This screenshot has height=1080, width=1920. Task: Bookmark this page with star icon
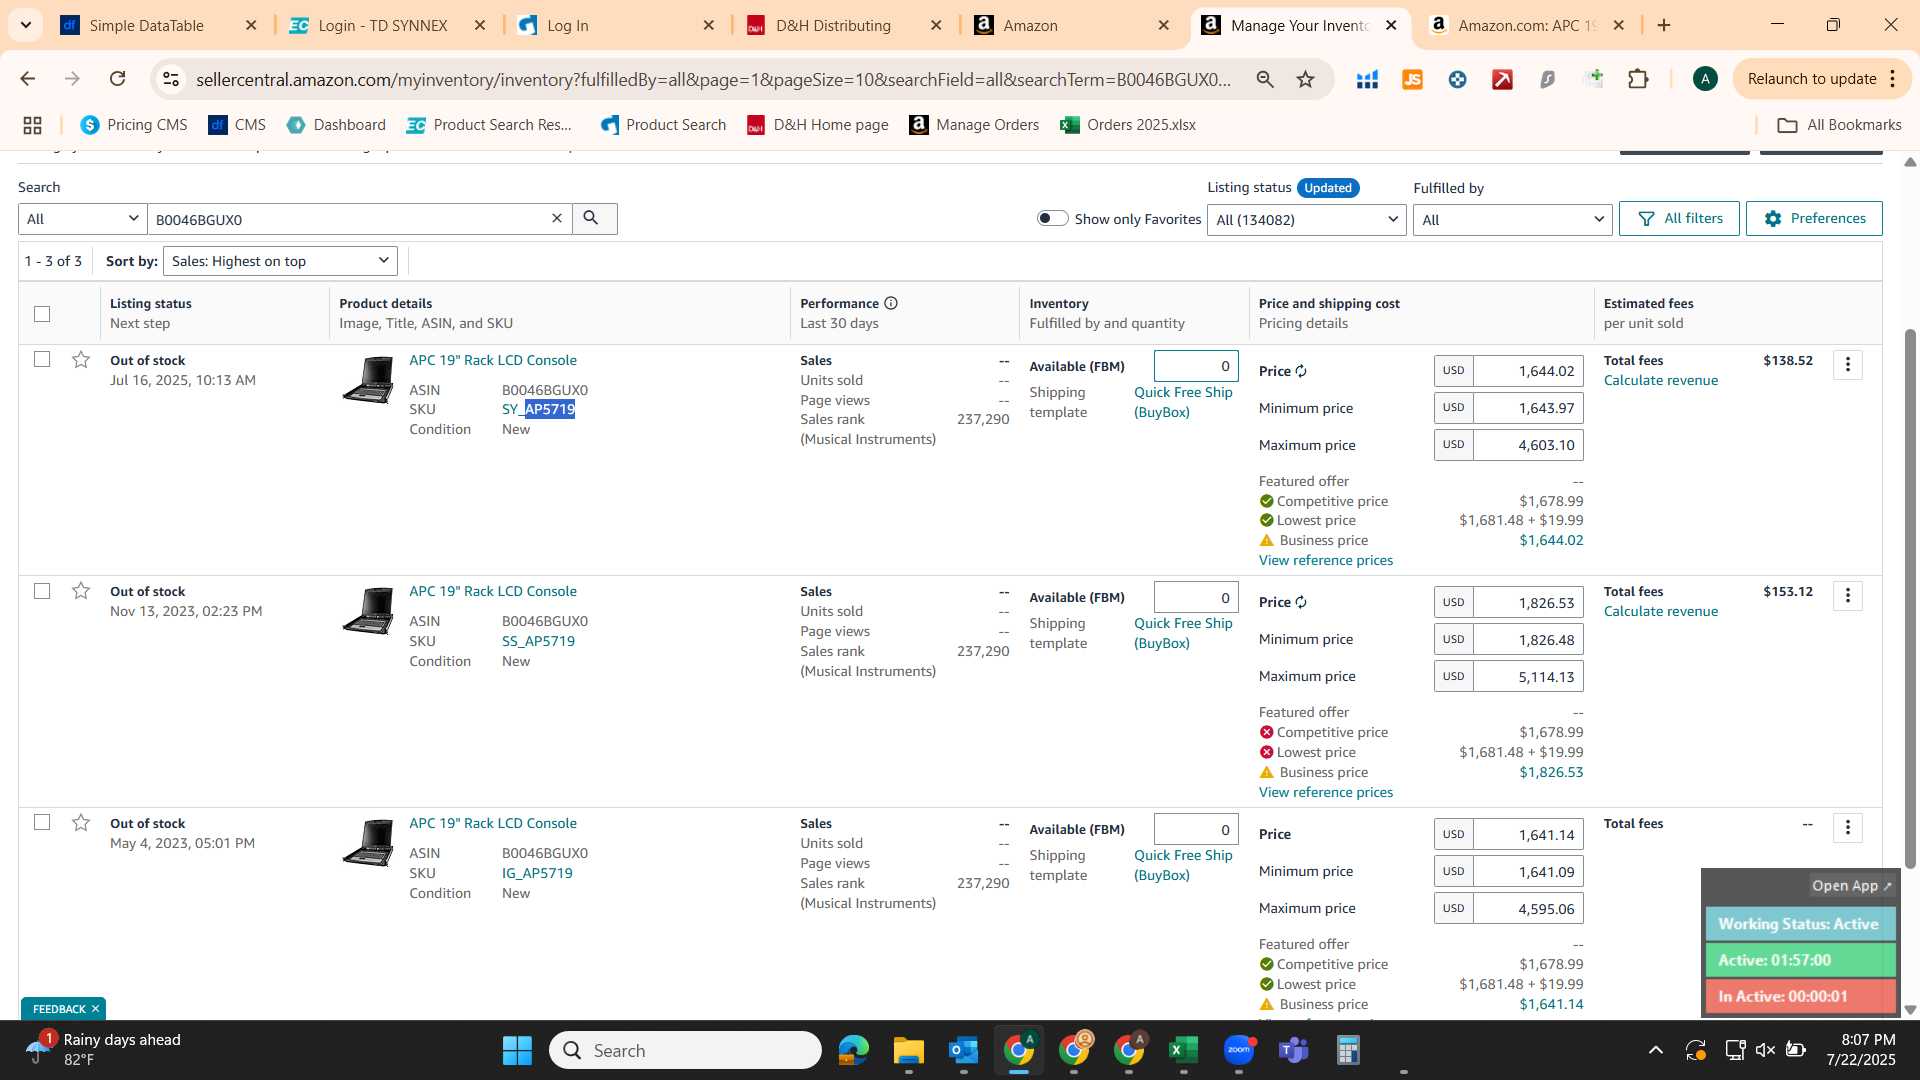[1305, 79]
